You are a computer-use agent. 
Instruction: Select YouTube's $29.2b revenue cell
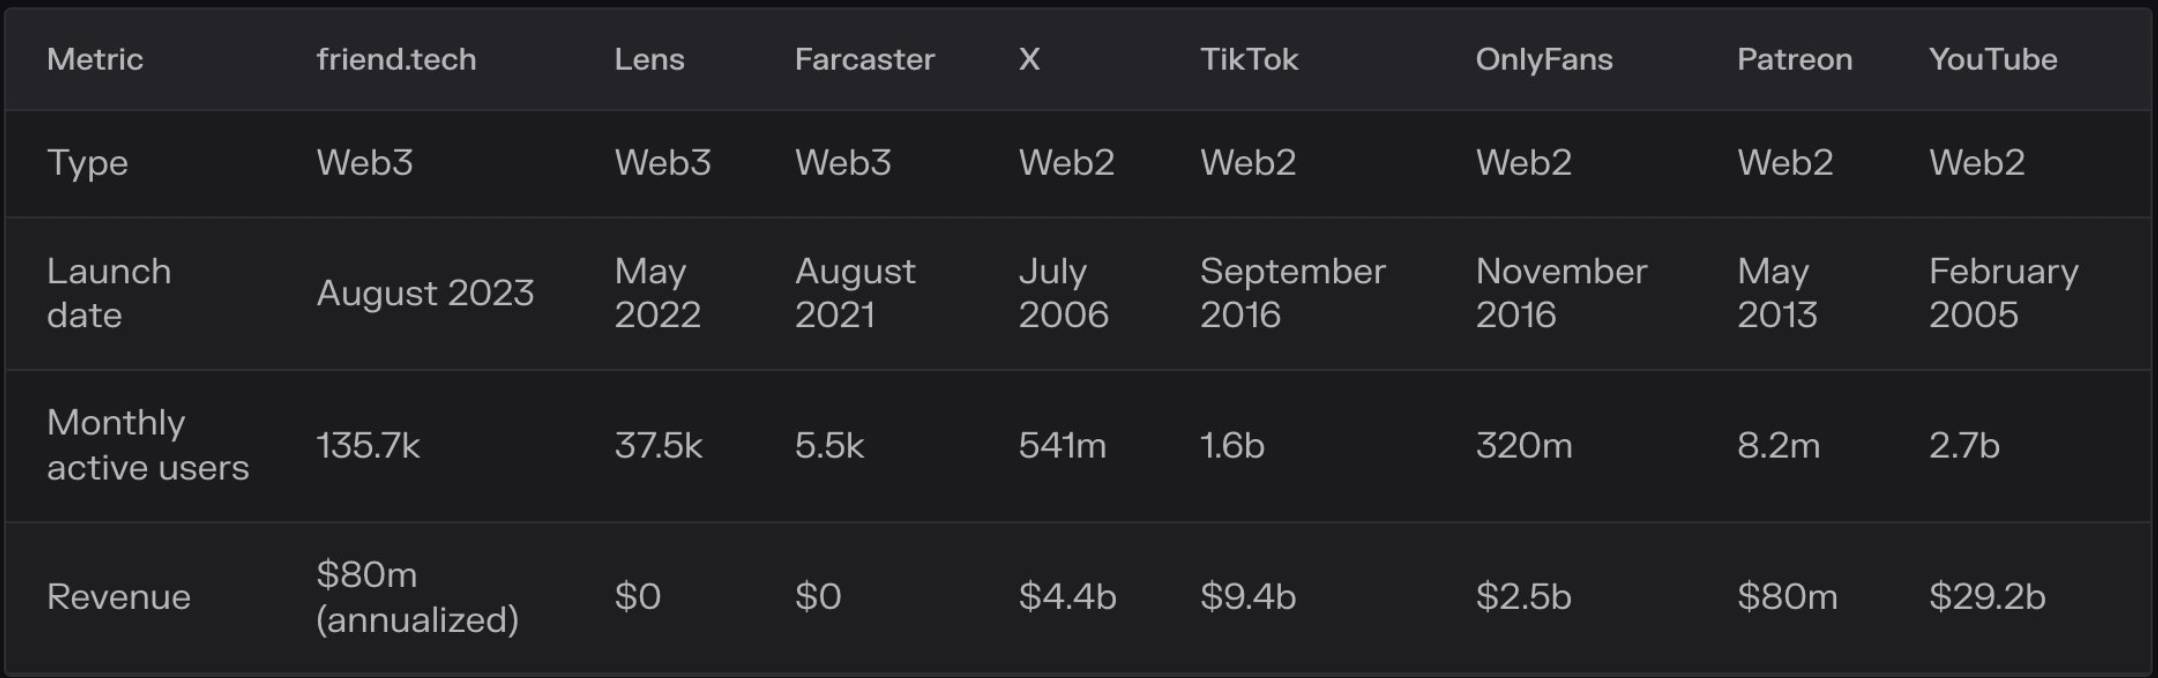click(1986, 597)
